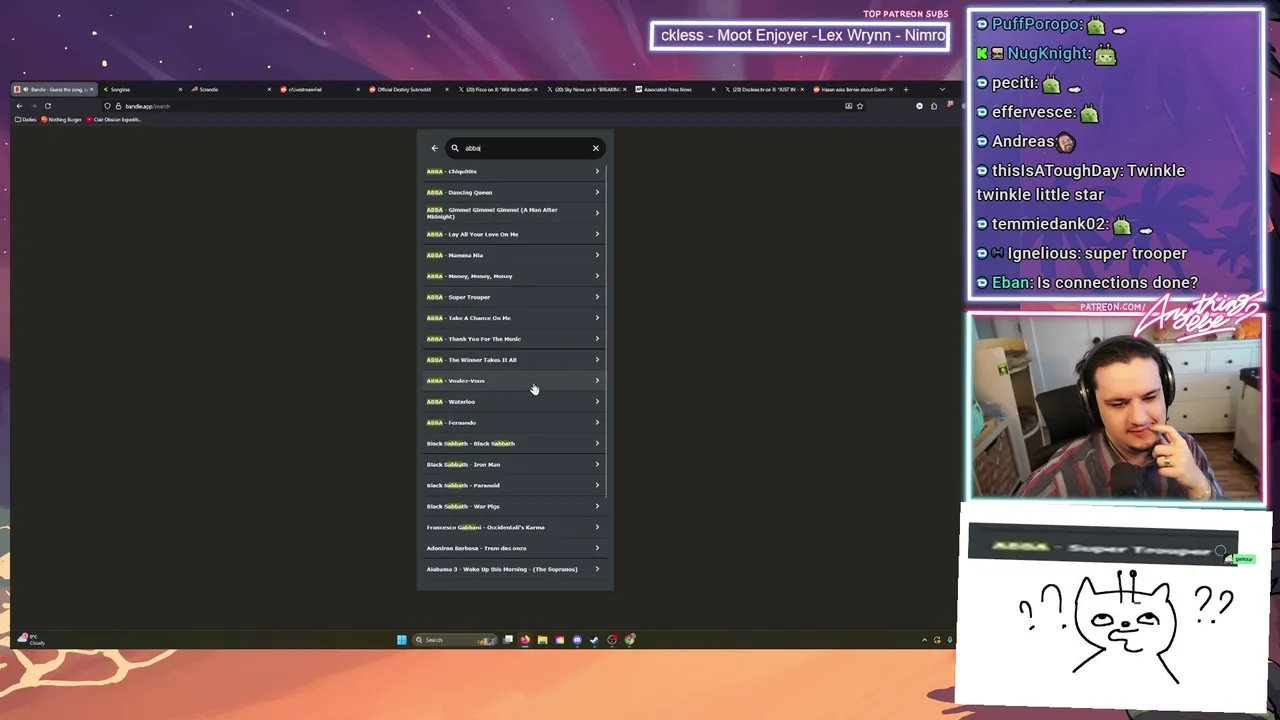Open chevron on Black Sabbath - Paranoid row

[x=597, y=486]
